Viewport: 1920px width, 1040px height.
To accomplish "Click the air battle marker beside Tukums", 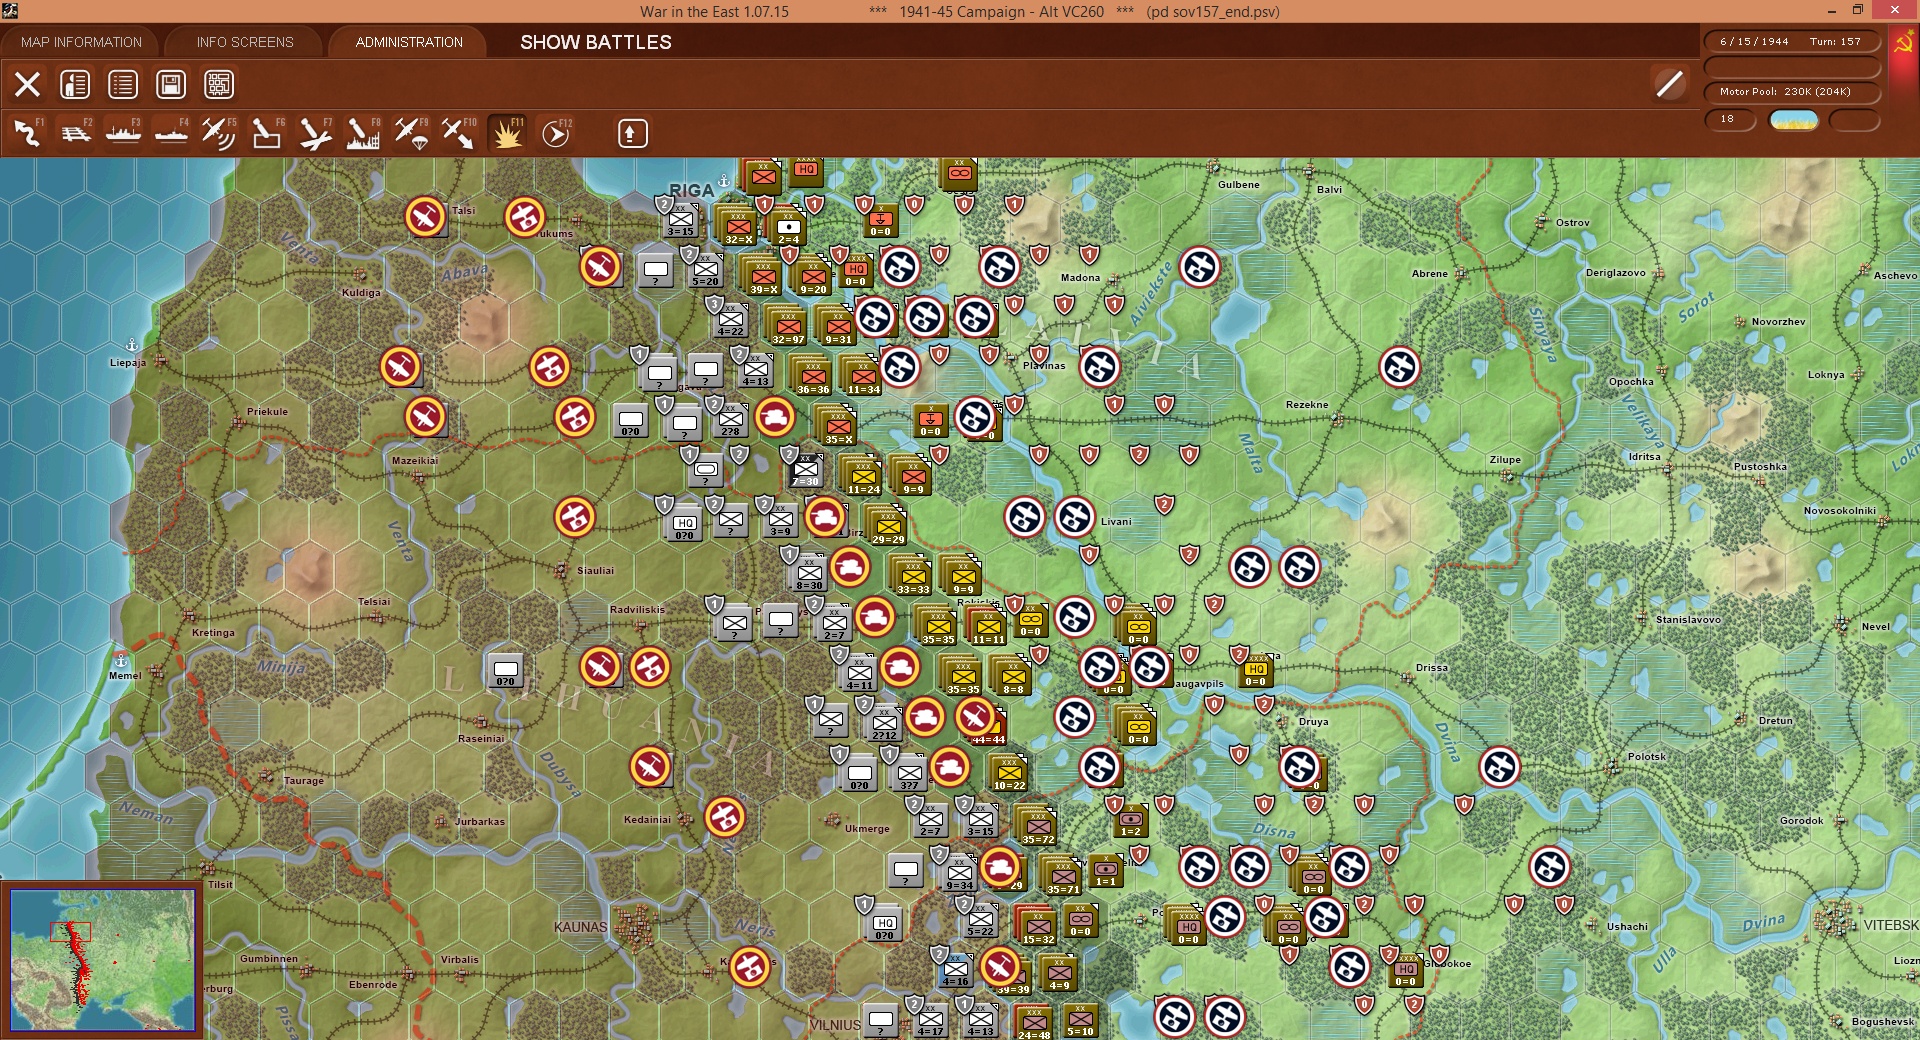I will pyautogui.click(x=525, y=216).
